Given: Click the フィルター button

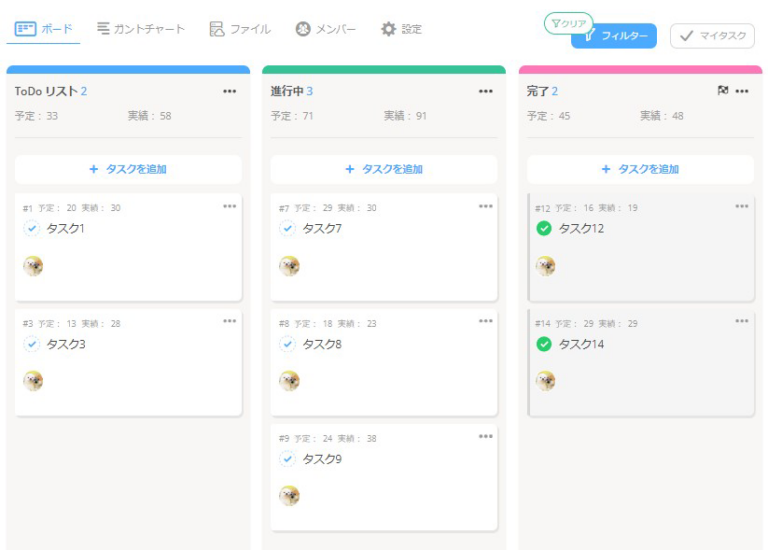Looking at the screenshot, I should click(x=614, y=36).
